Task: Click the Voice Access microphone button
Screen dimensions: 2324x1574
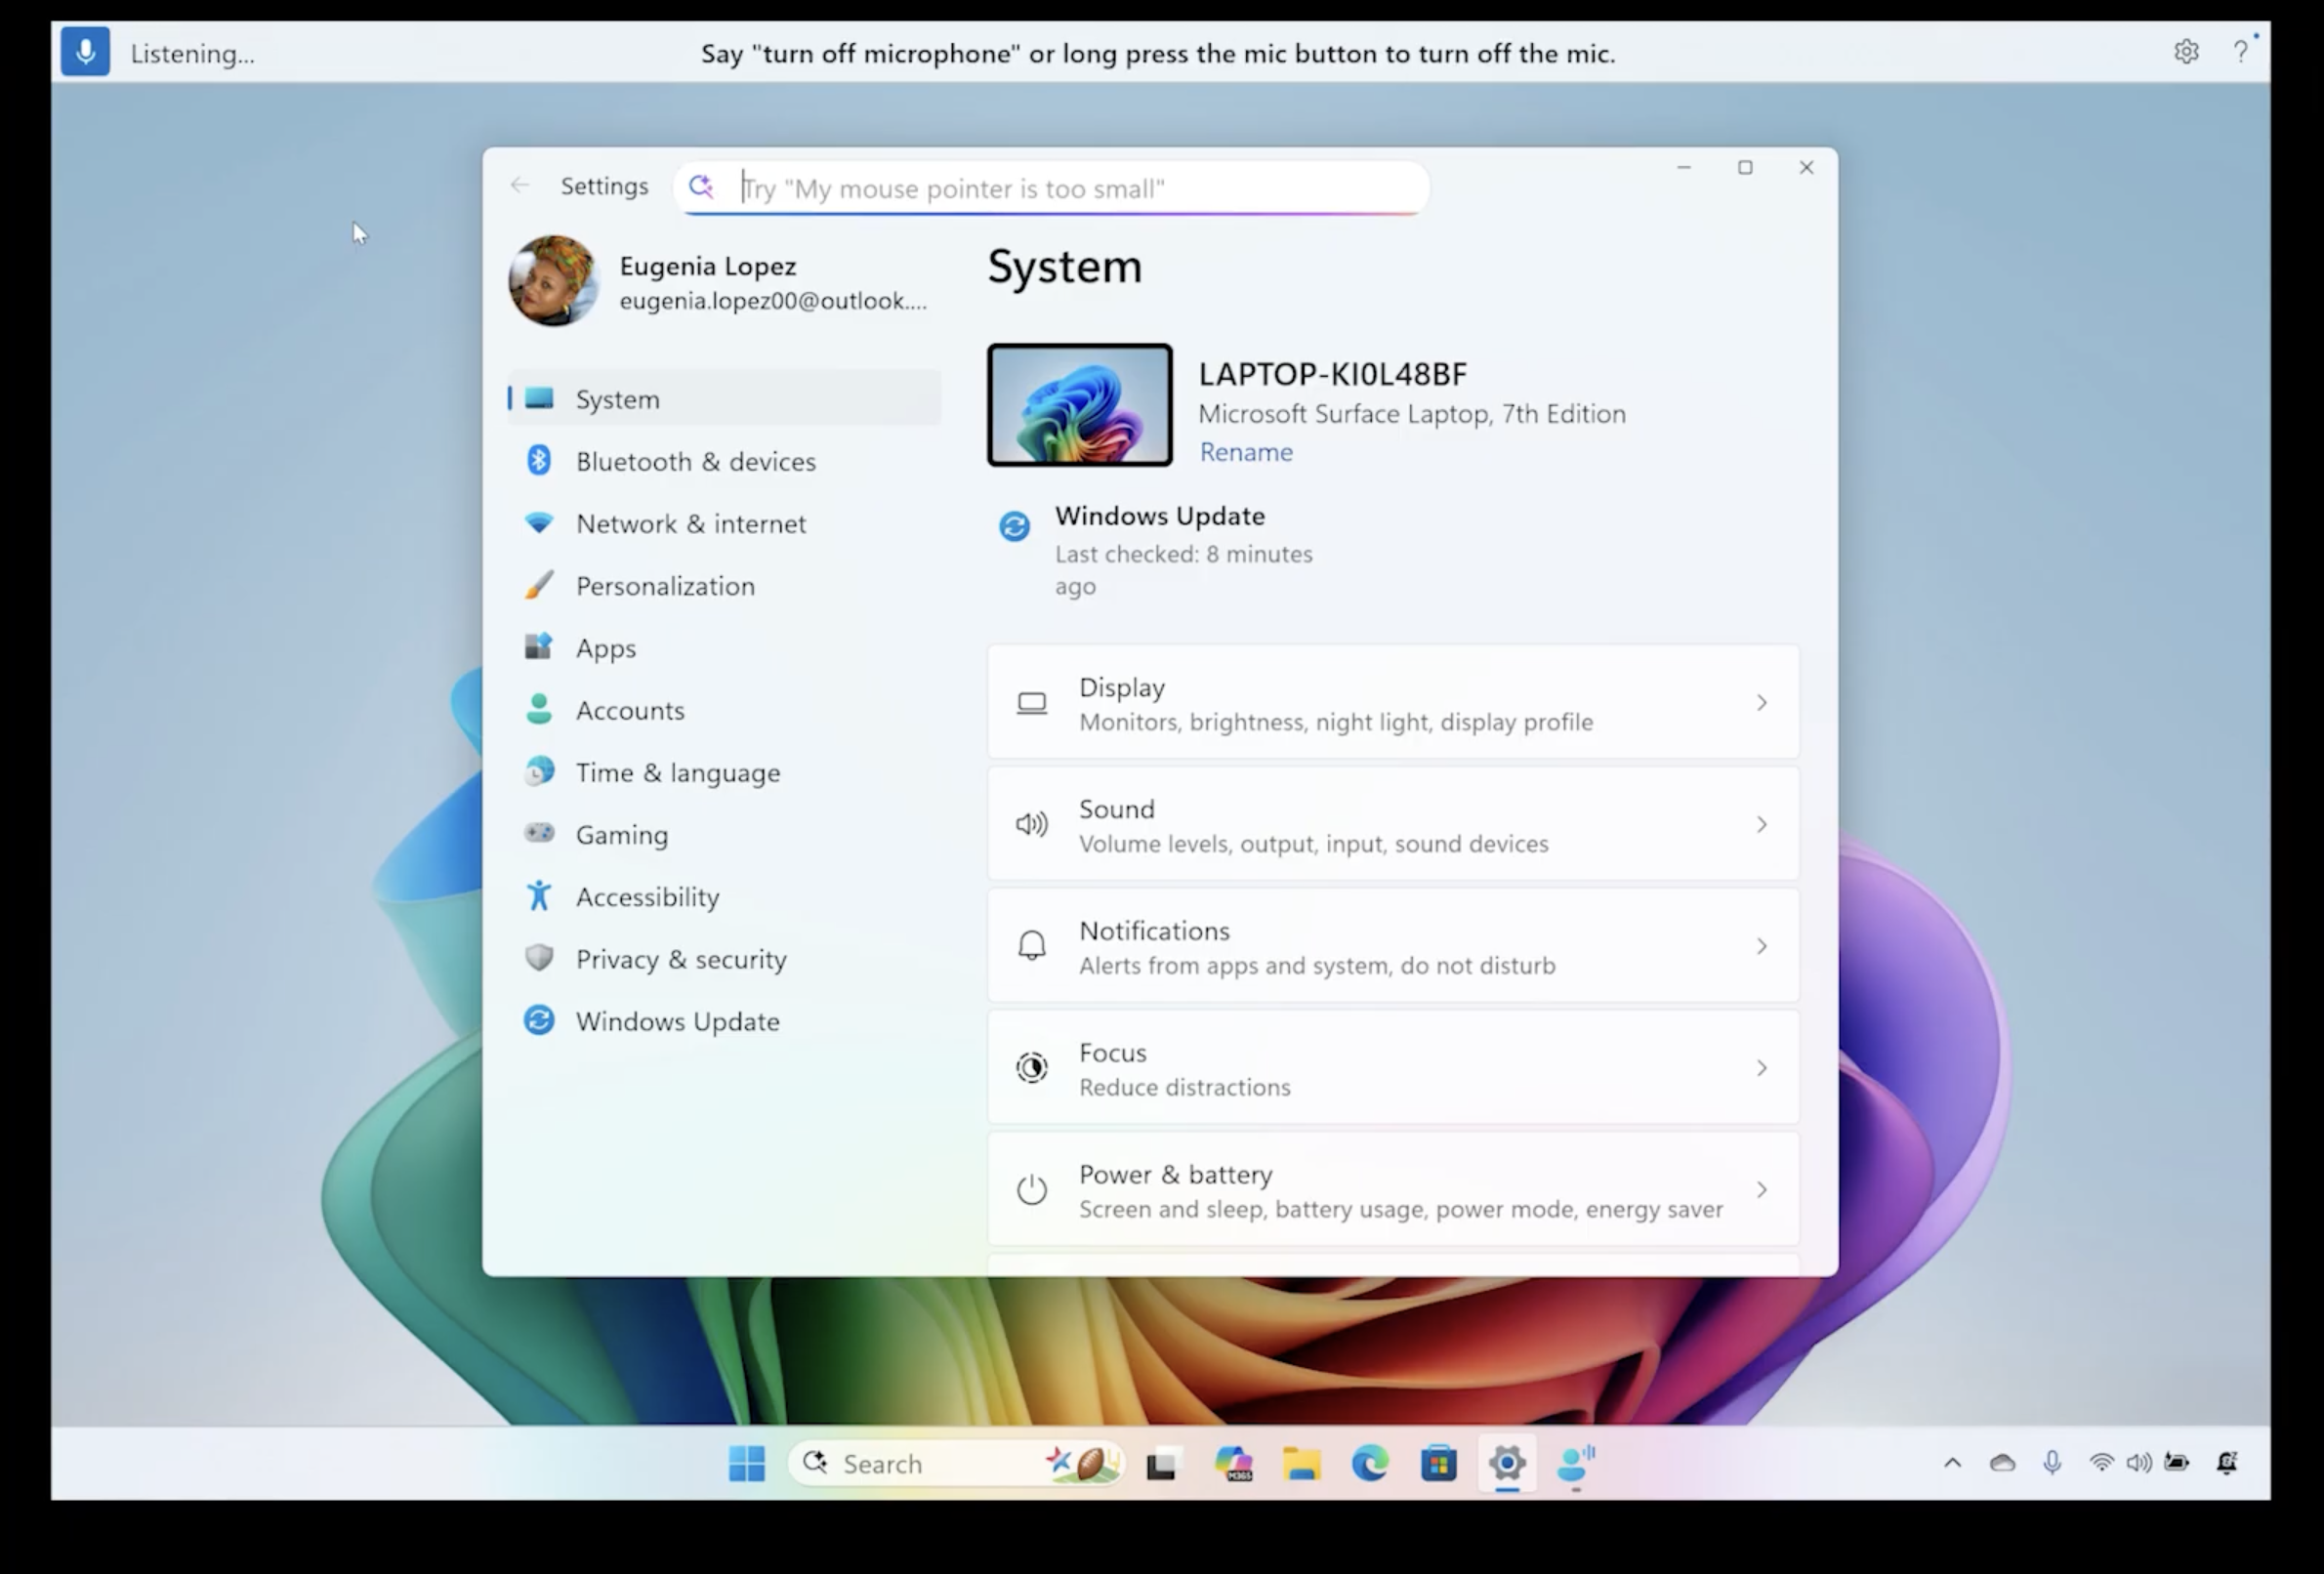Action: [x=85, y=52]
